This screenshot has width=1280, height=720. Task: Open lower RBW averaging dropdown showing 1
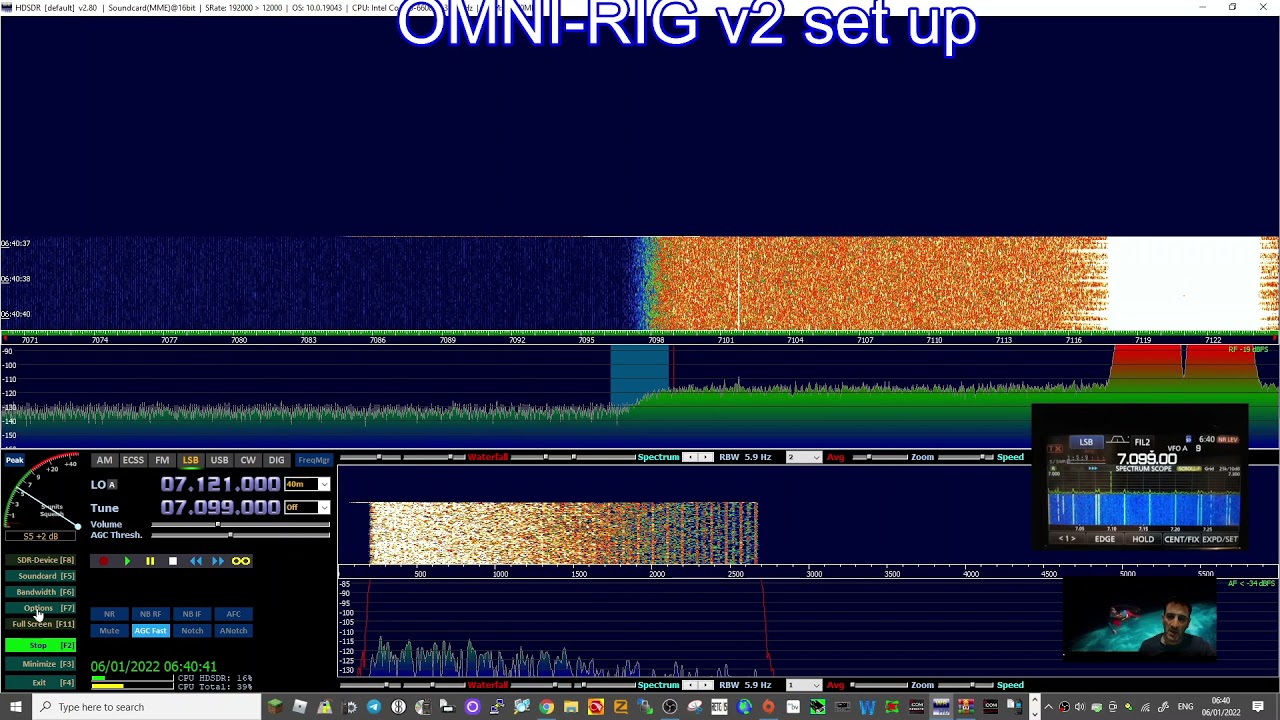[803, 685]
